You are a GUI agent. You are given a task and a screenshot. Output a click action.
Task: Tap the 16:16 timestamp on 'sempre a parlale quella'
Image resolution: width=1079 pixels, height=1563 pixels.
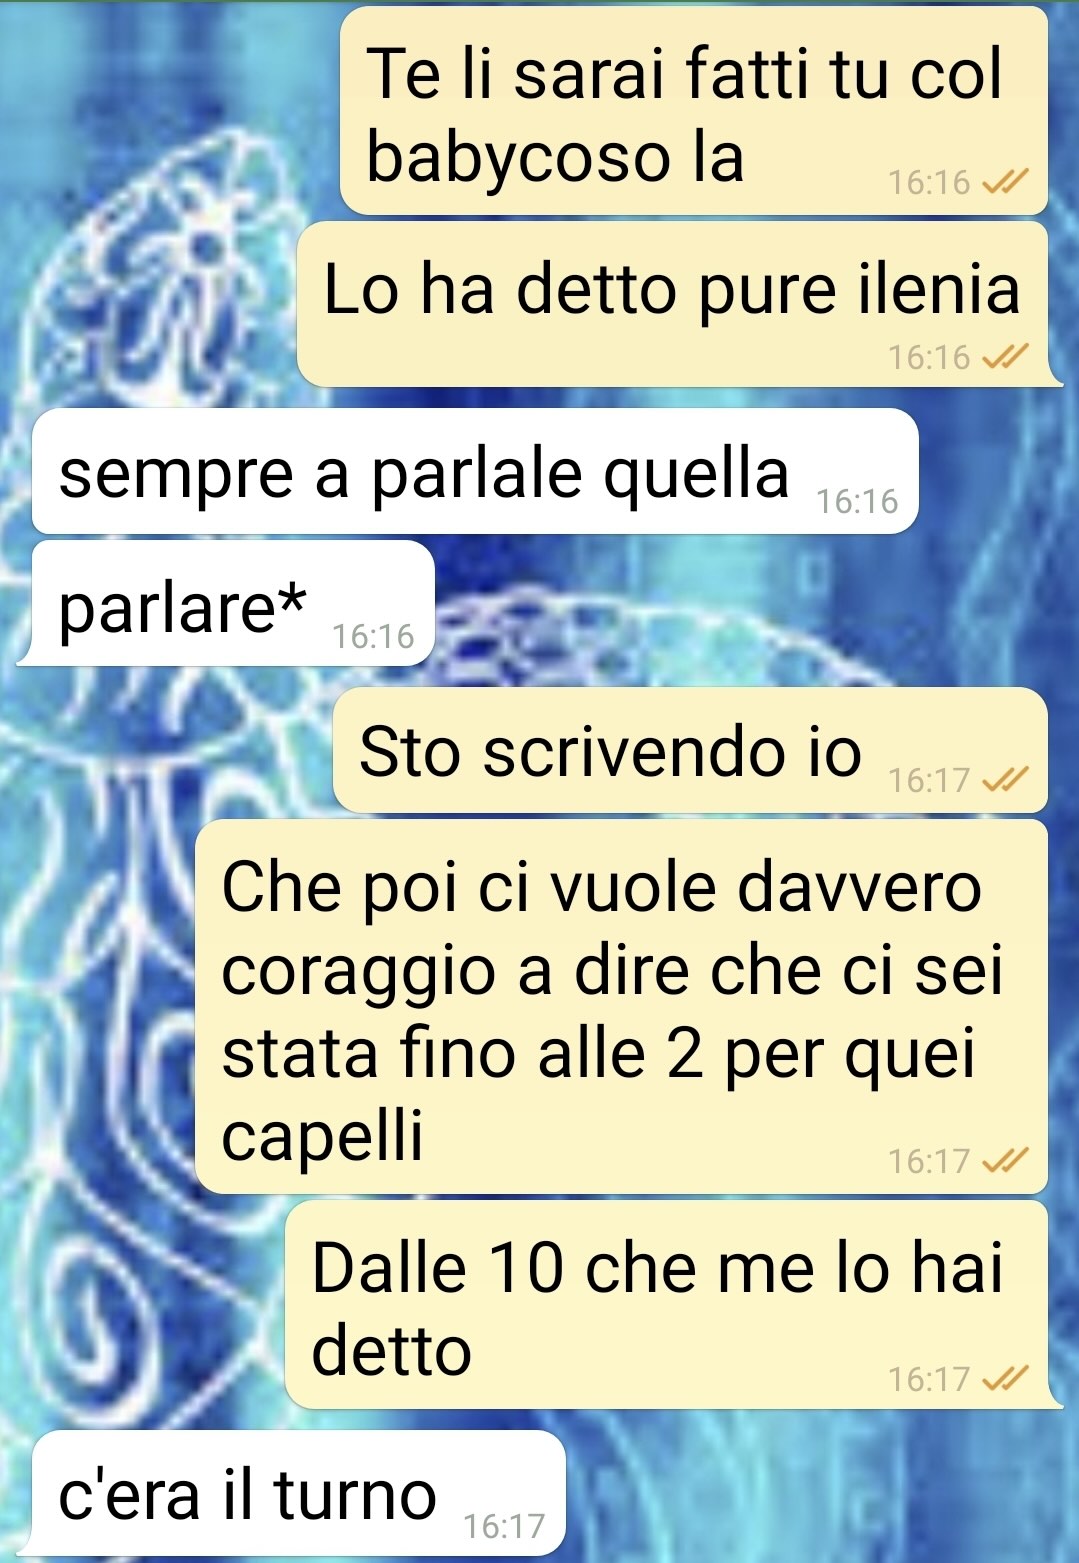(x=857, y=501)
